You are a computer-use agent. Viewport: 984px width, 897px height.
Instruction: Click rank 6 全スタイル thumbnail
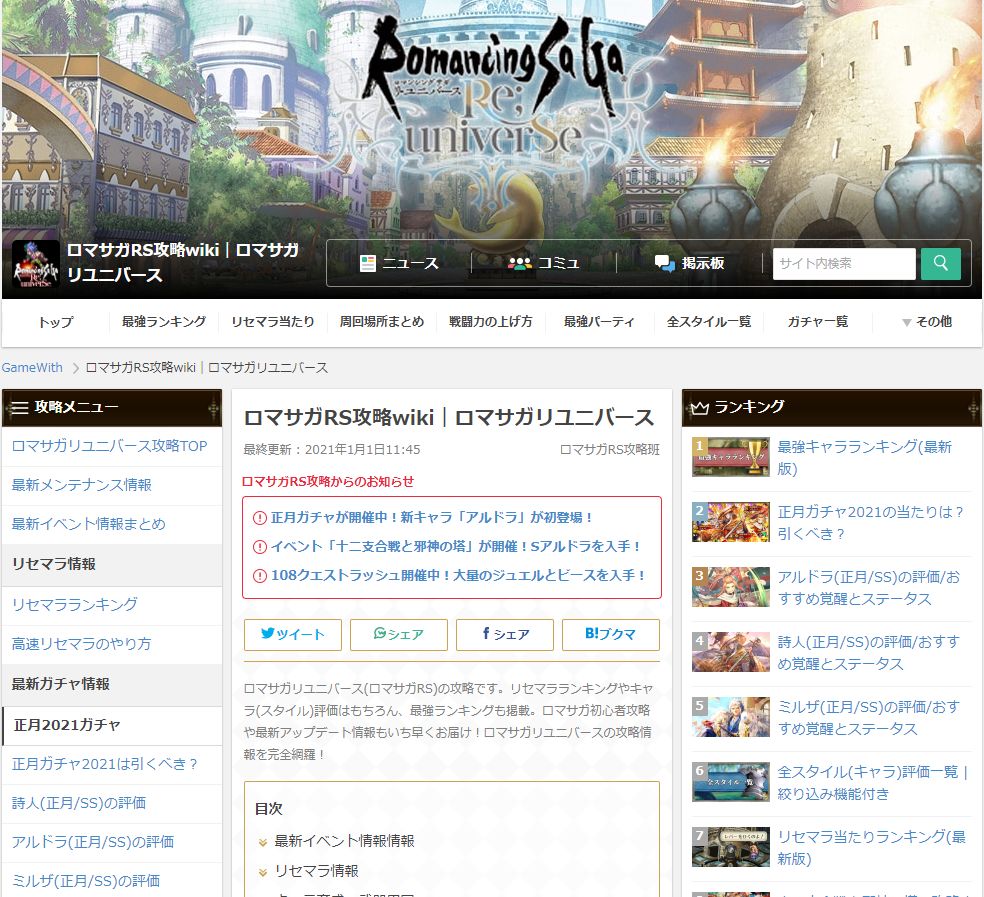730,782
